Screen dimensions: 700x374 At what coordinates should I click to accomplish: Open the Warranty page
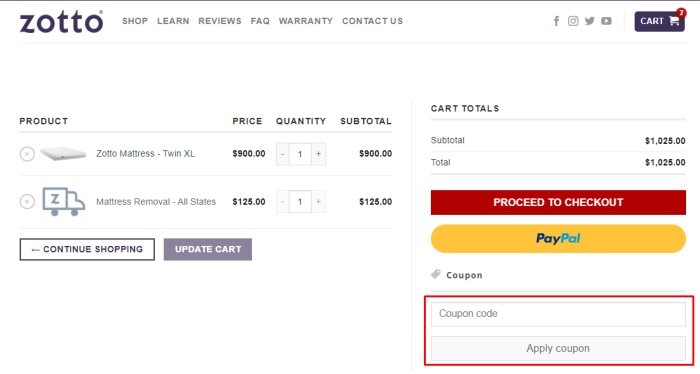coord(306,21)
